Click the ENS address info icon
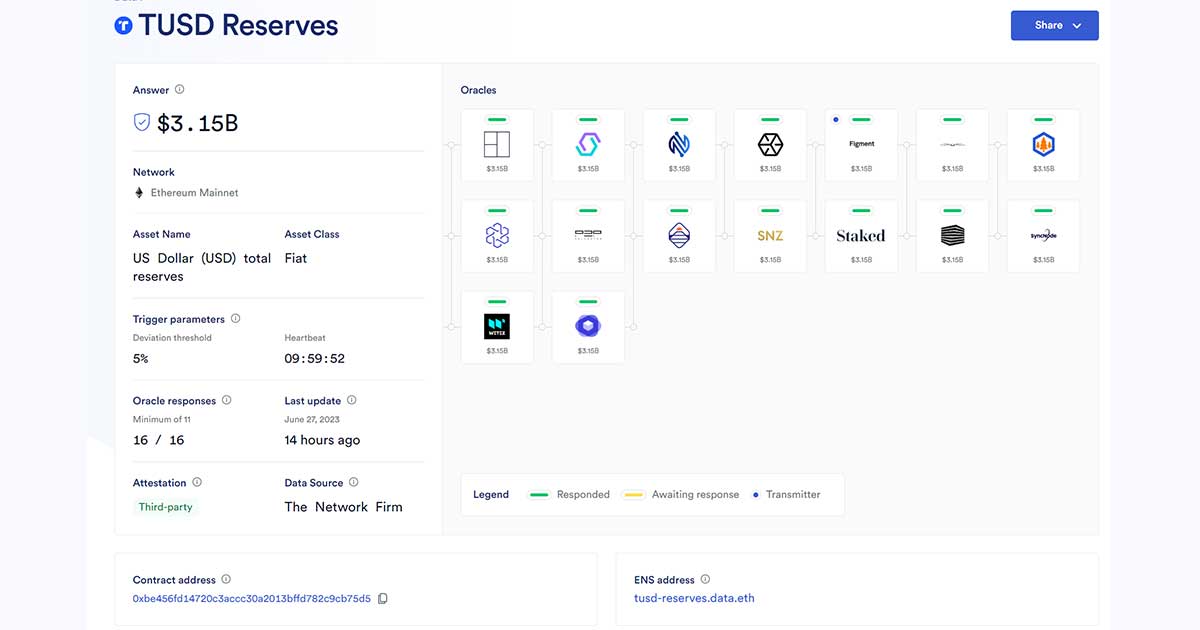 click(x=705, y=579)
